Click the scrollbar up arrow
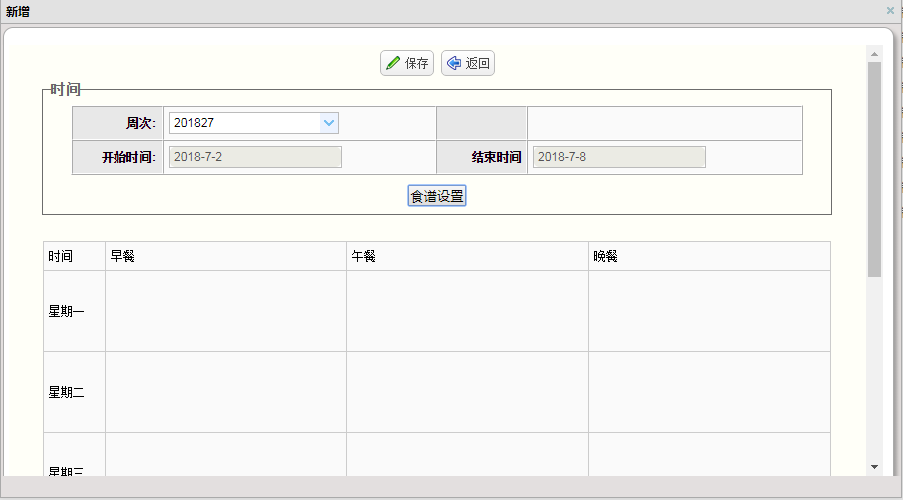Viewport: 903px width, 500px height. [x=874, y=53]
